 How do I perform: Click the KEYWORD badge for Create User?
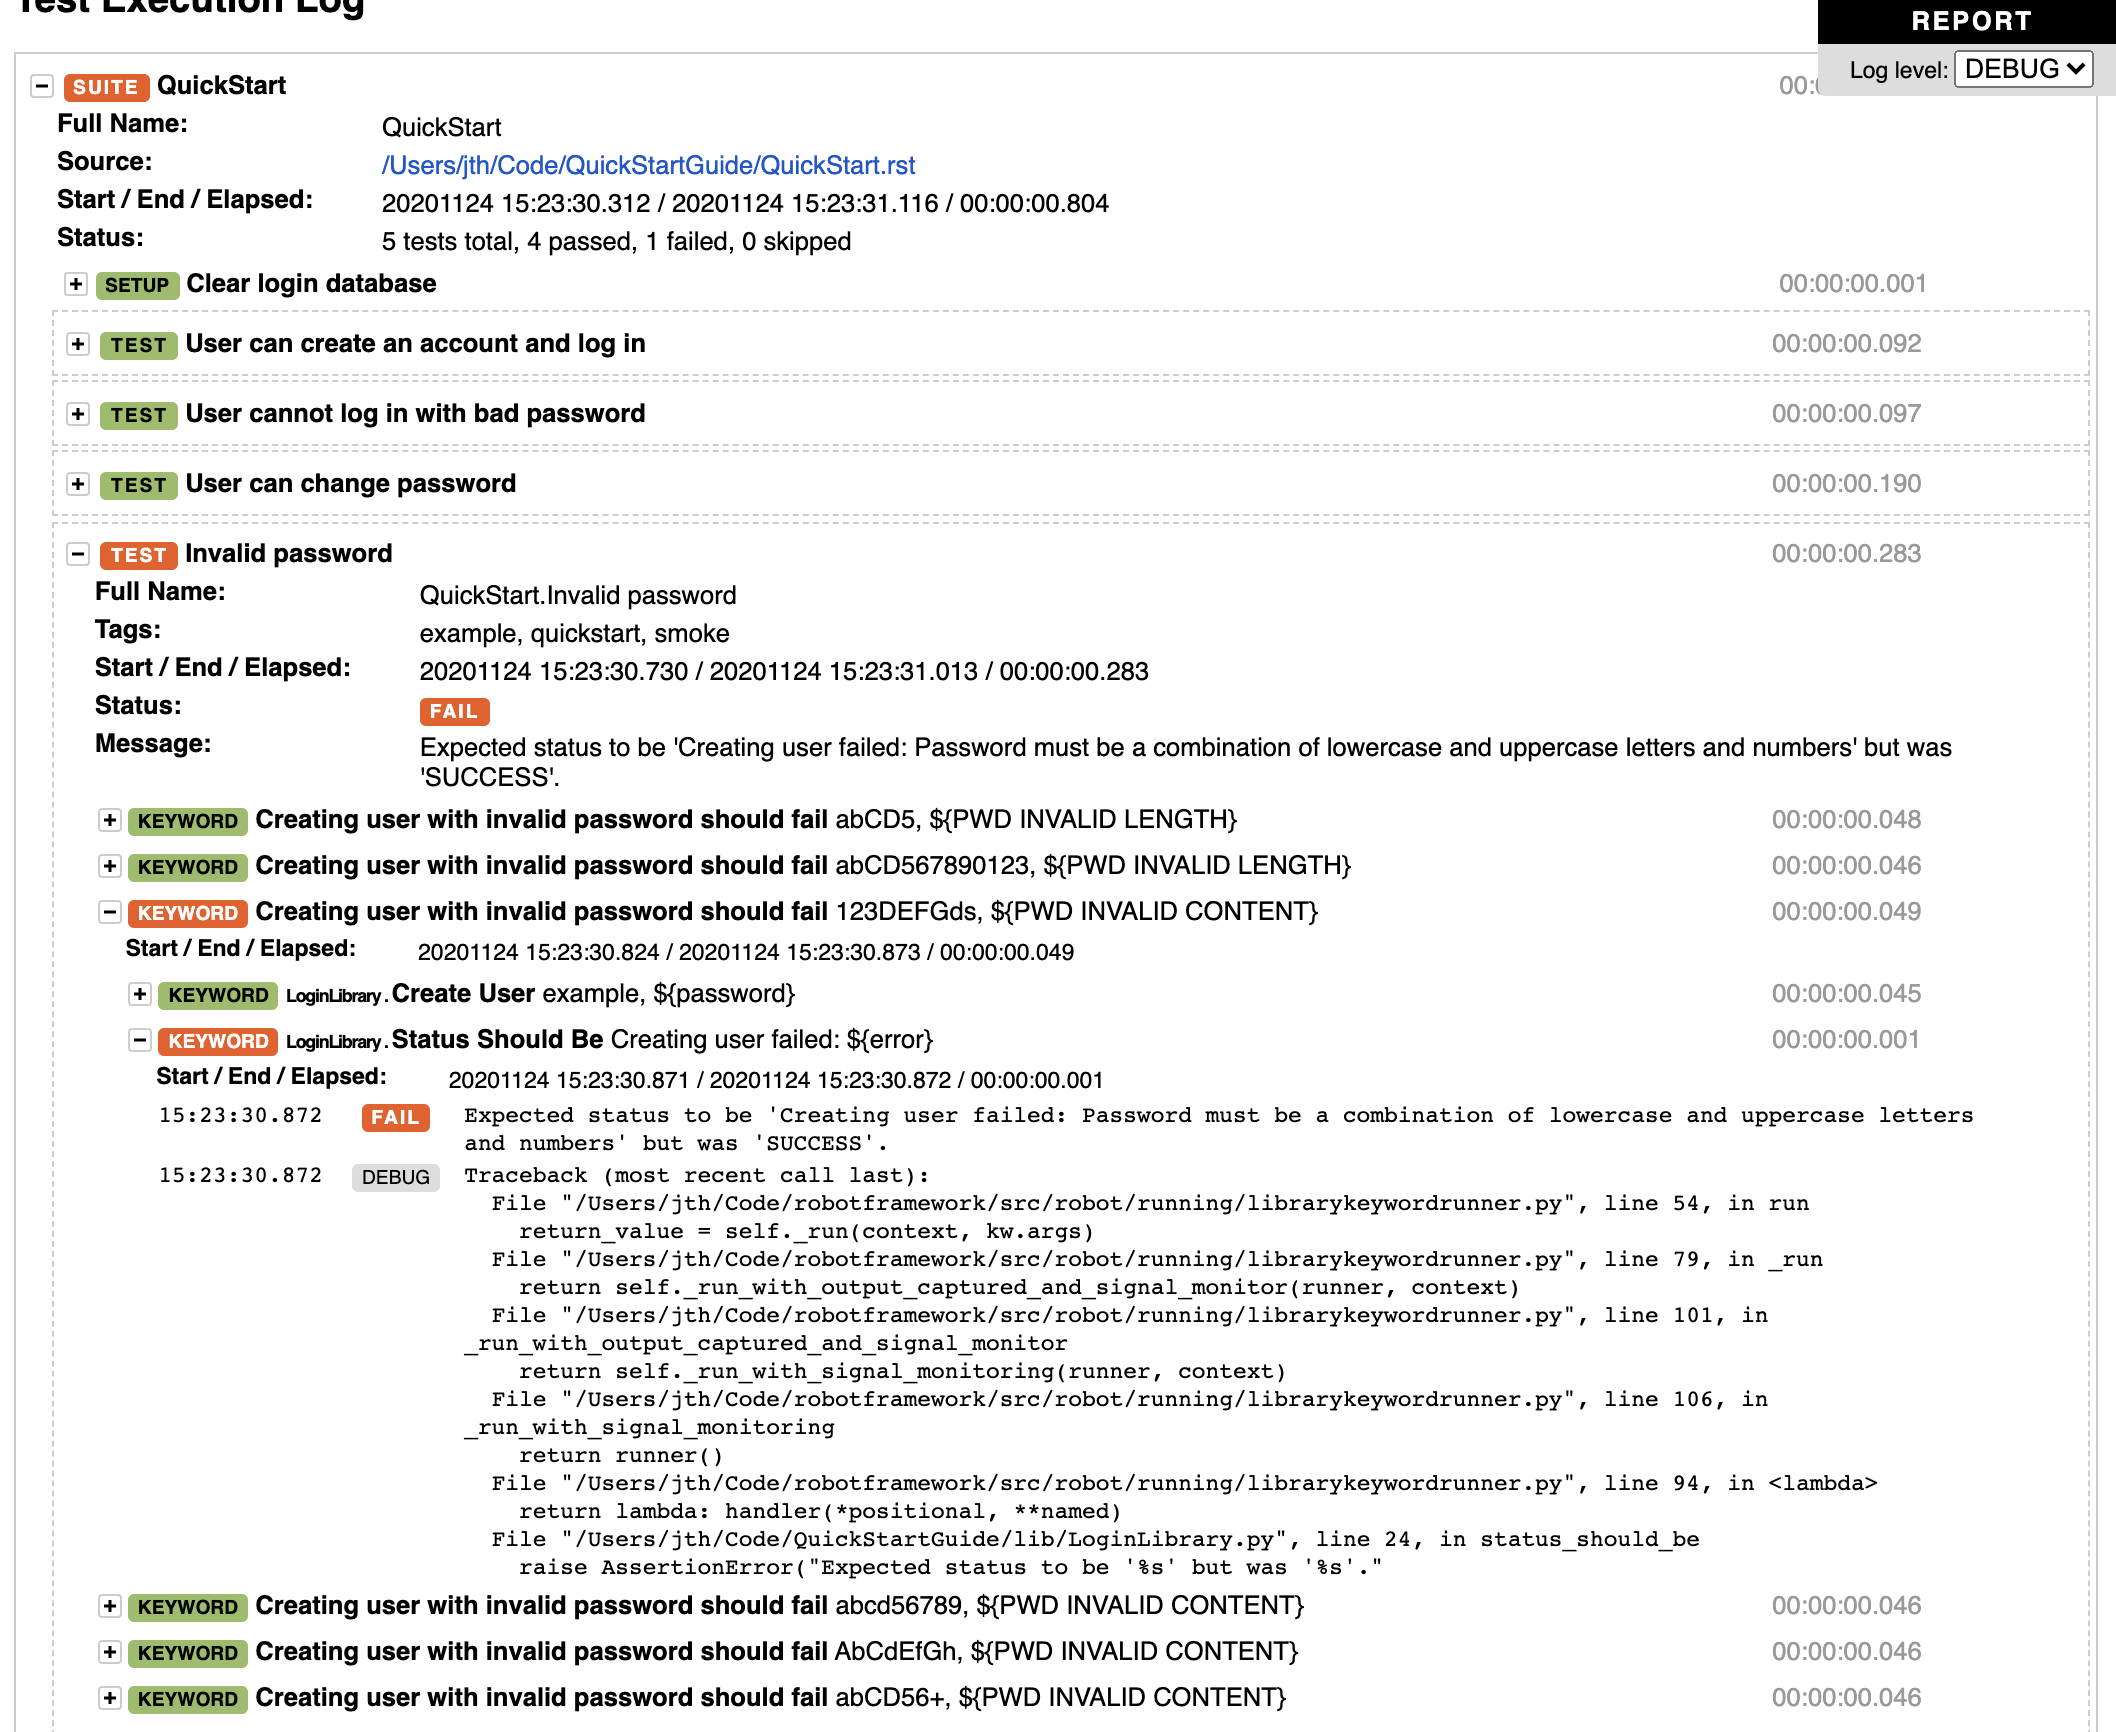click(216, 995)
